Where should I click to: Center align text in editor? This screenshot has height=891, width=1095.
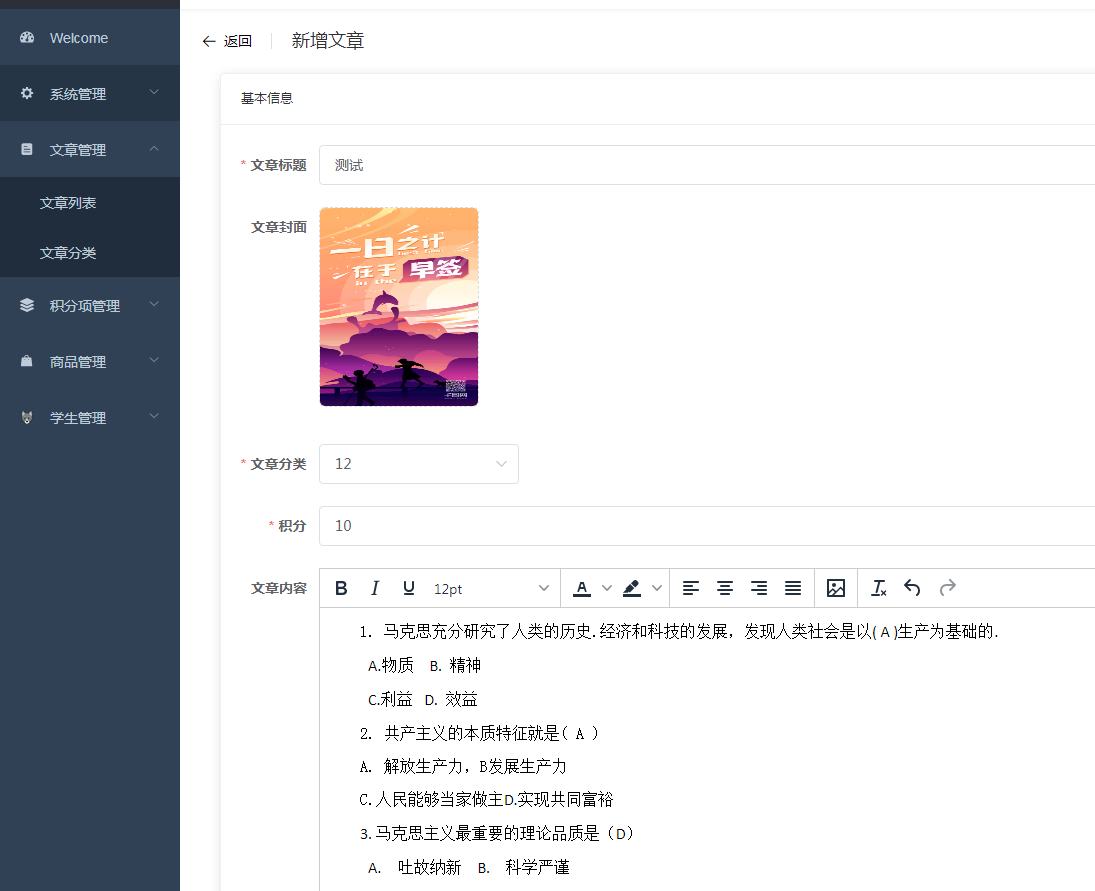click(x=725, y=589)
